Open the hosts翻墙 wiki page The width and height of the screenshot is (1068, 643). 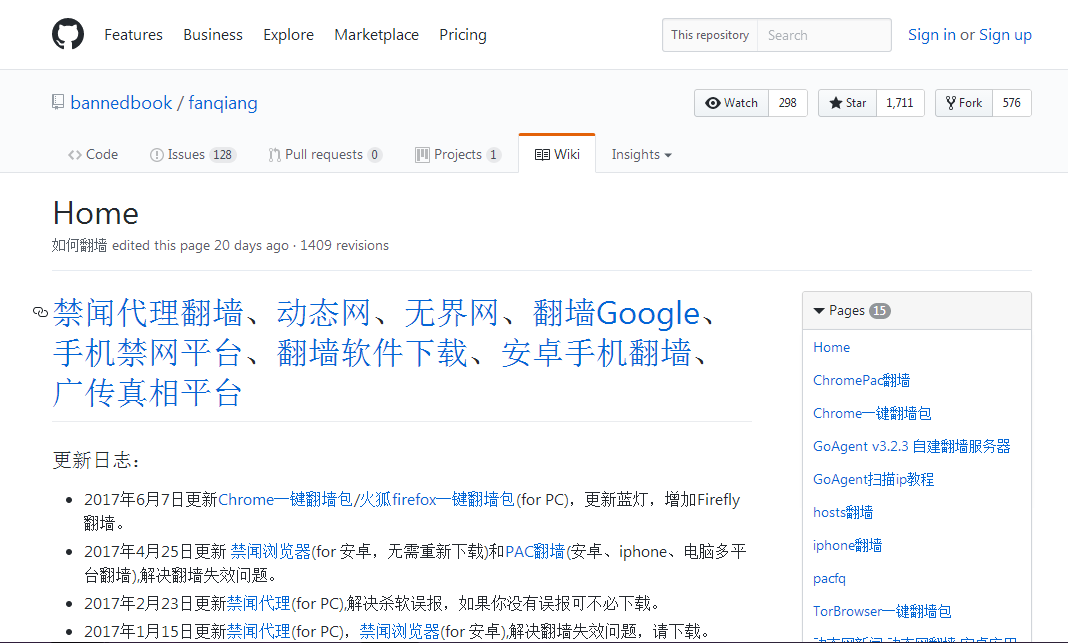tap(843, 512)
